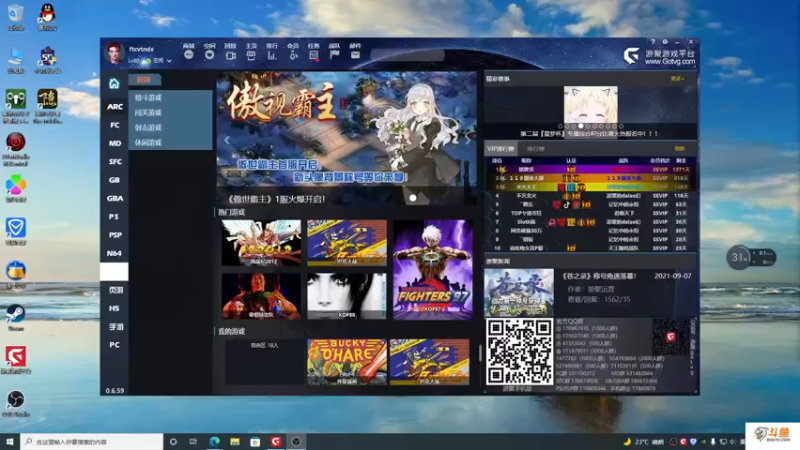
Task: Choose 格斗游戏 in the category list
Action: (x=148, y=97)
